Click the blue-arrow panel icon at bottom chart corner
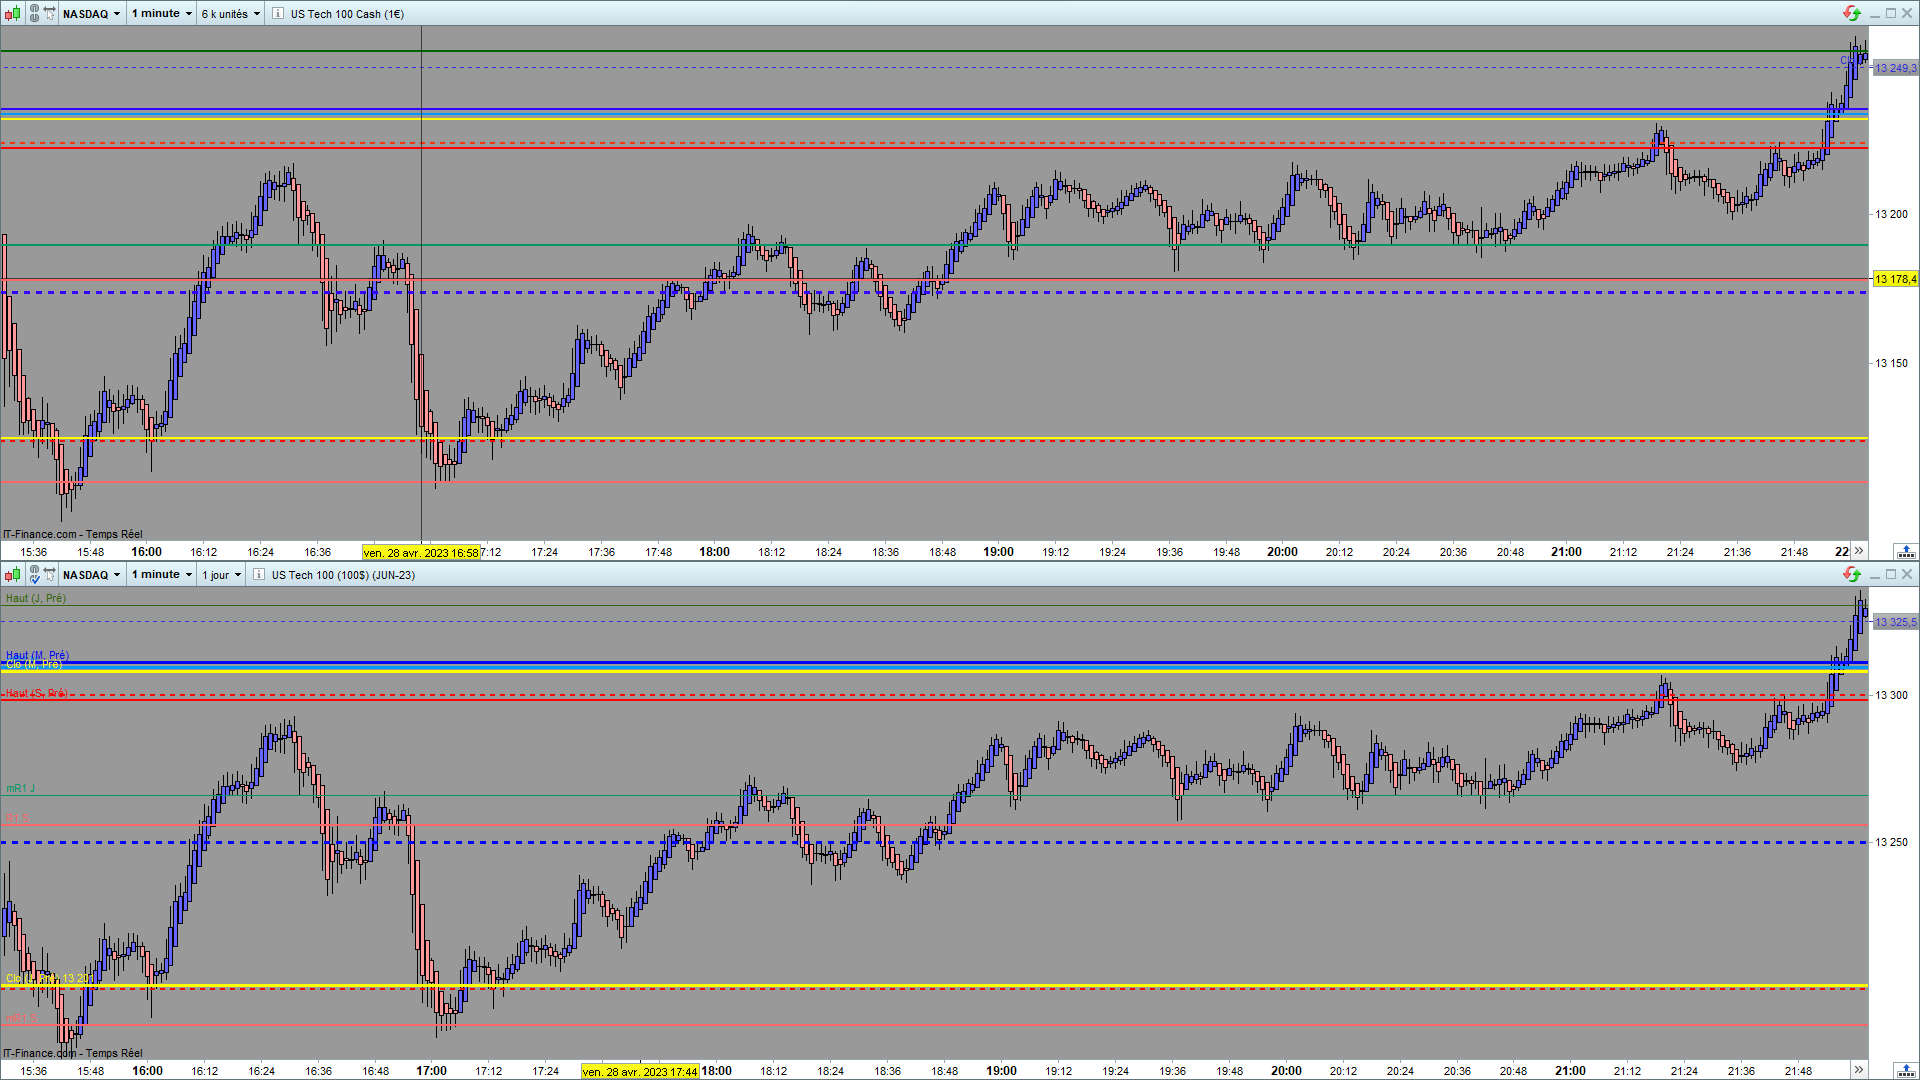The height and width of the screenshot is (1080, 1920). pos(1905,1071)
